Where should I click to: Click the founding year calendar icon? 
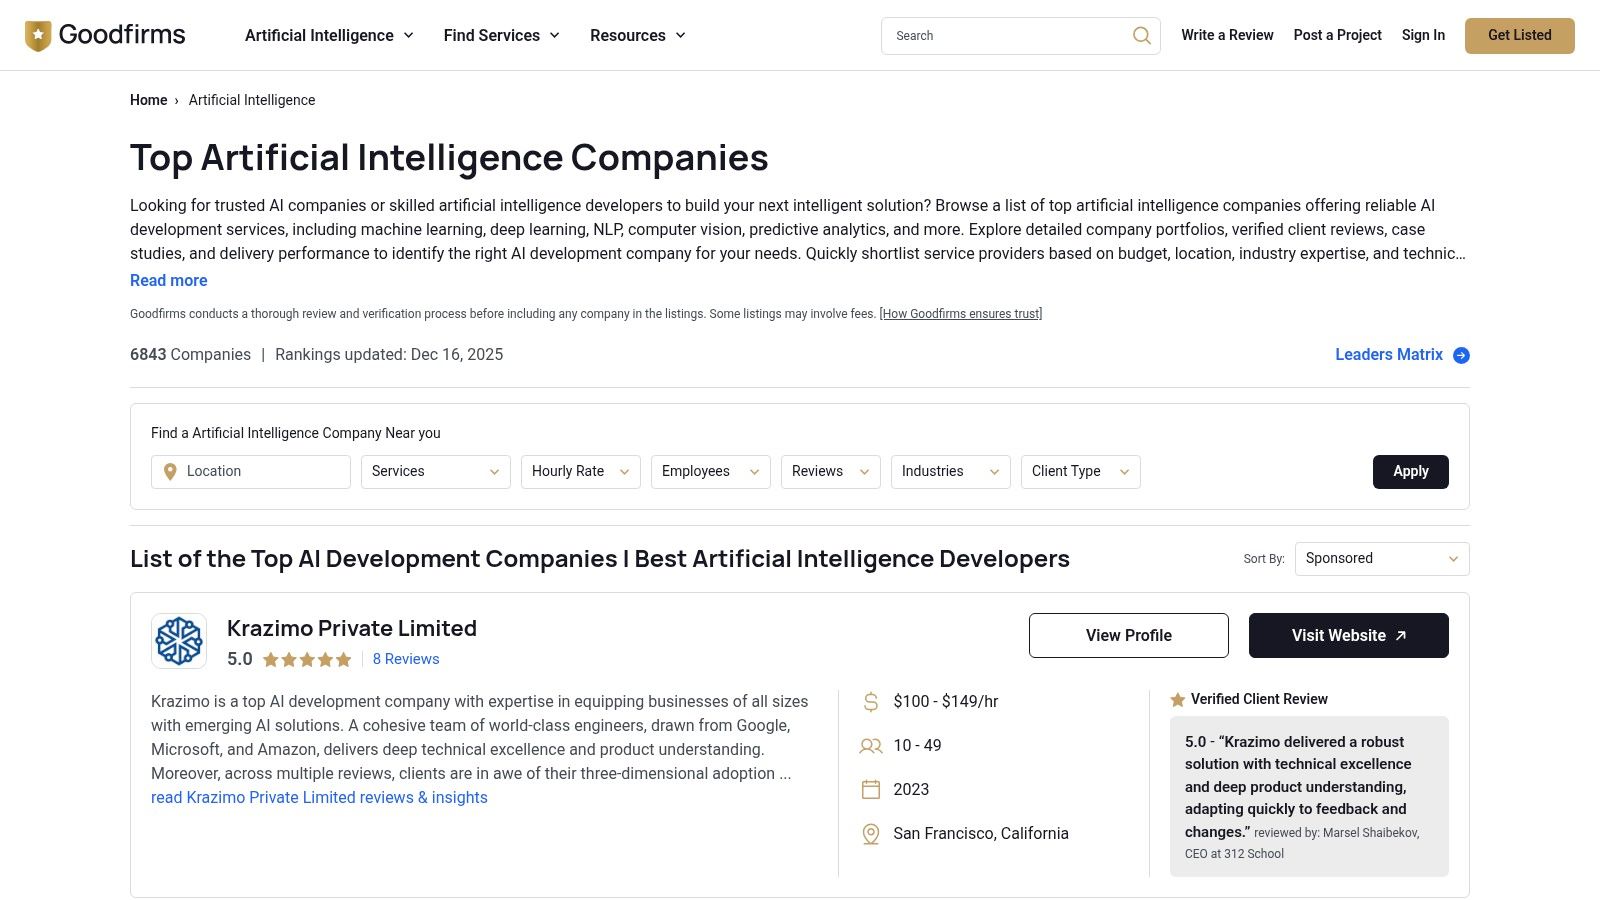869,789
